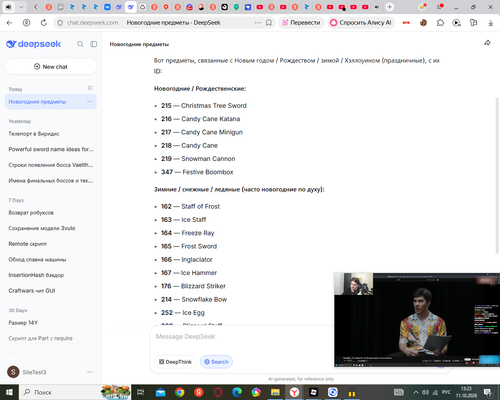Open the Телепорт в Виридис chat

pos(34,134)
